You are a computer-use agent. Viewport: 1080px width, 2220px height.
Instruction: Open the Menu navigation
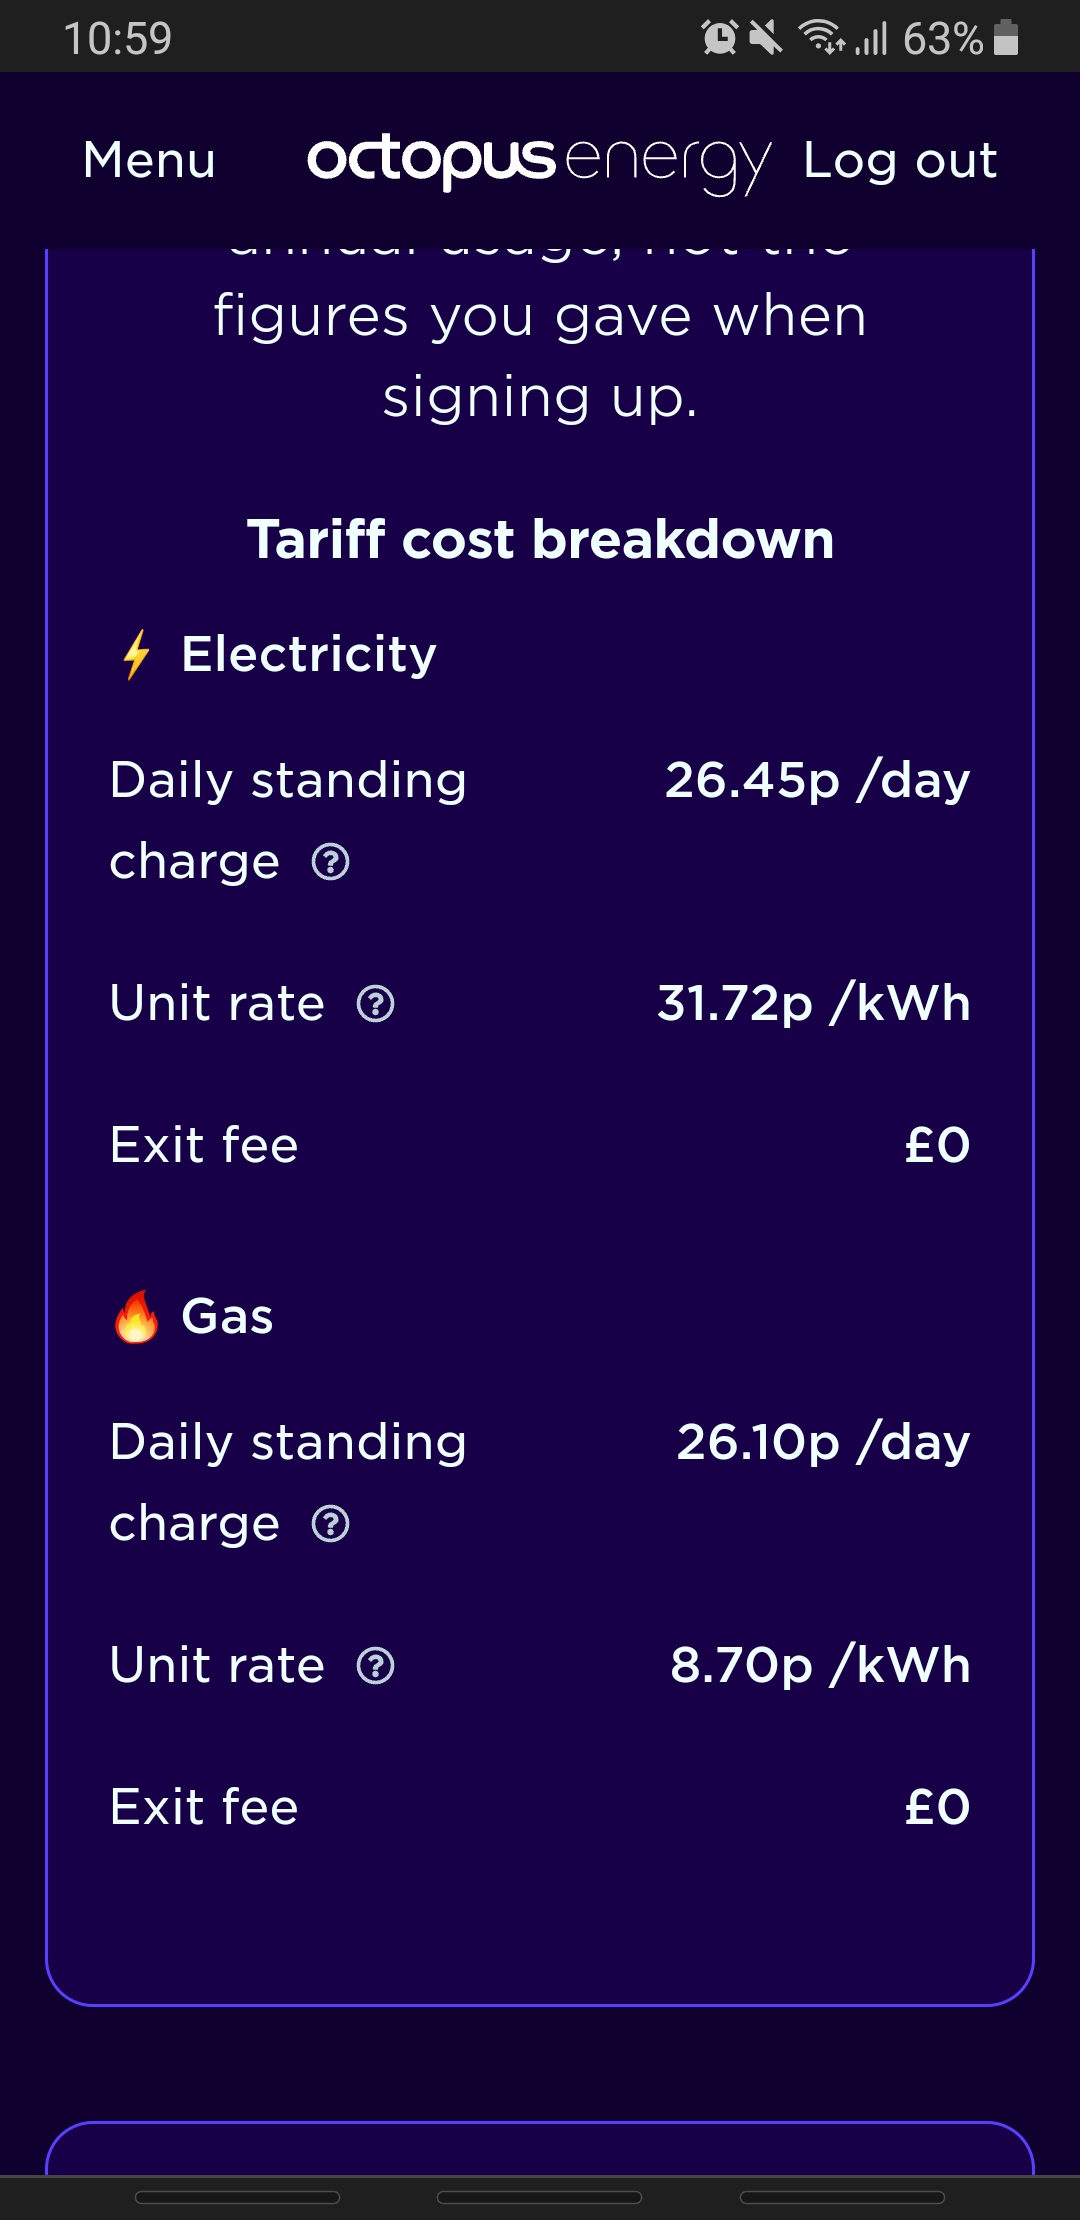click(149, 160)
